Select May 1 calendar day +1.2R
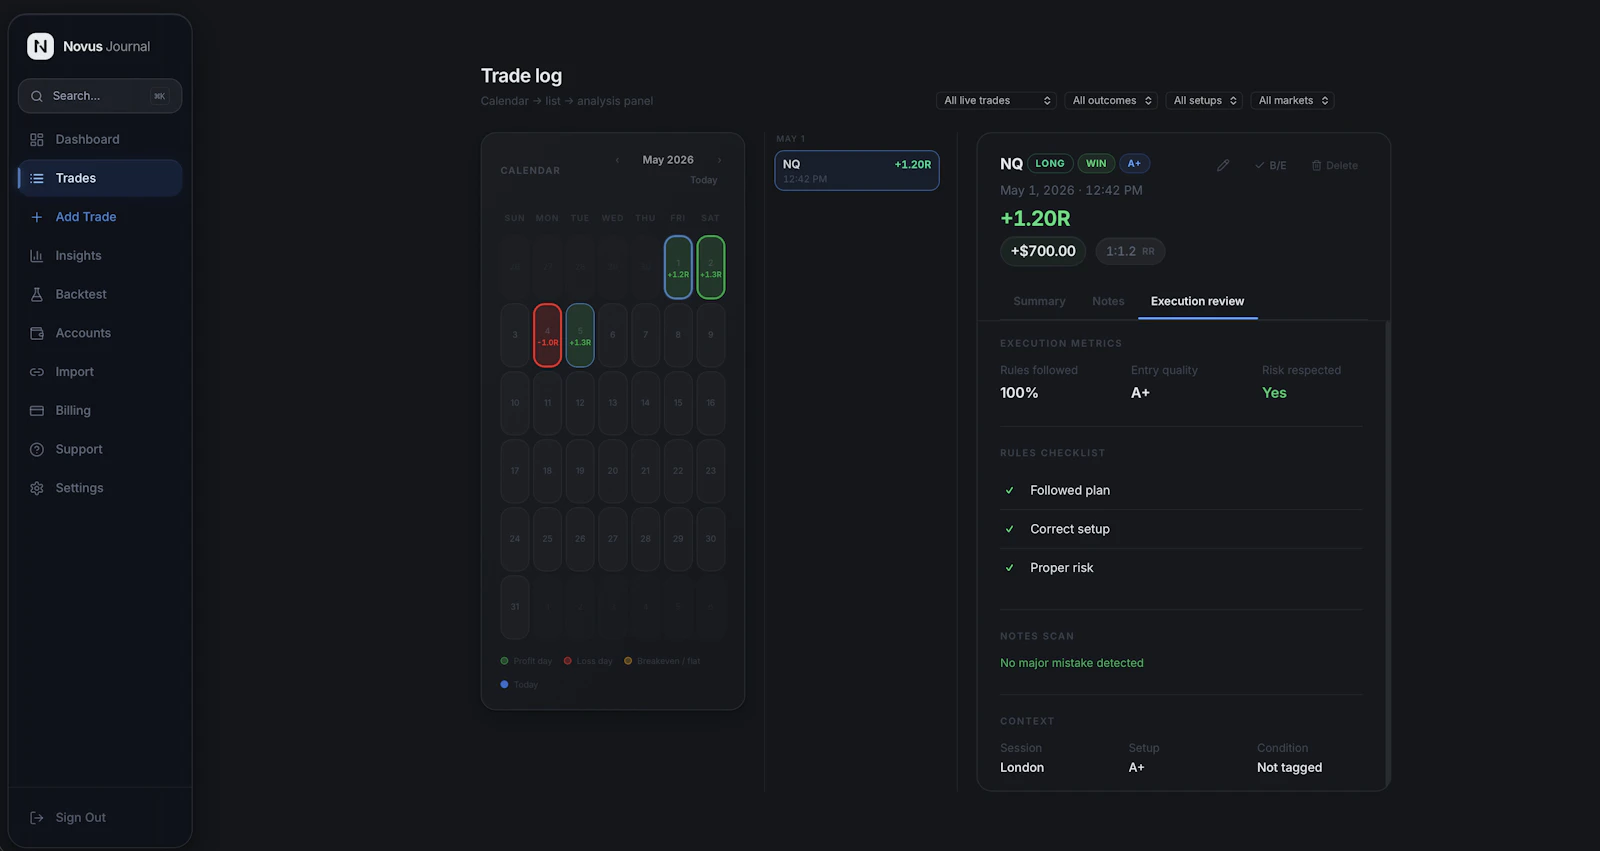This screenshot has height=851, width=1600. coord(678,267)
